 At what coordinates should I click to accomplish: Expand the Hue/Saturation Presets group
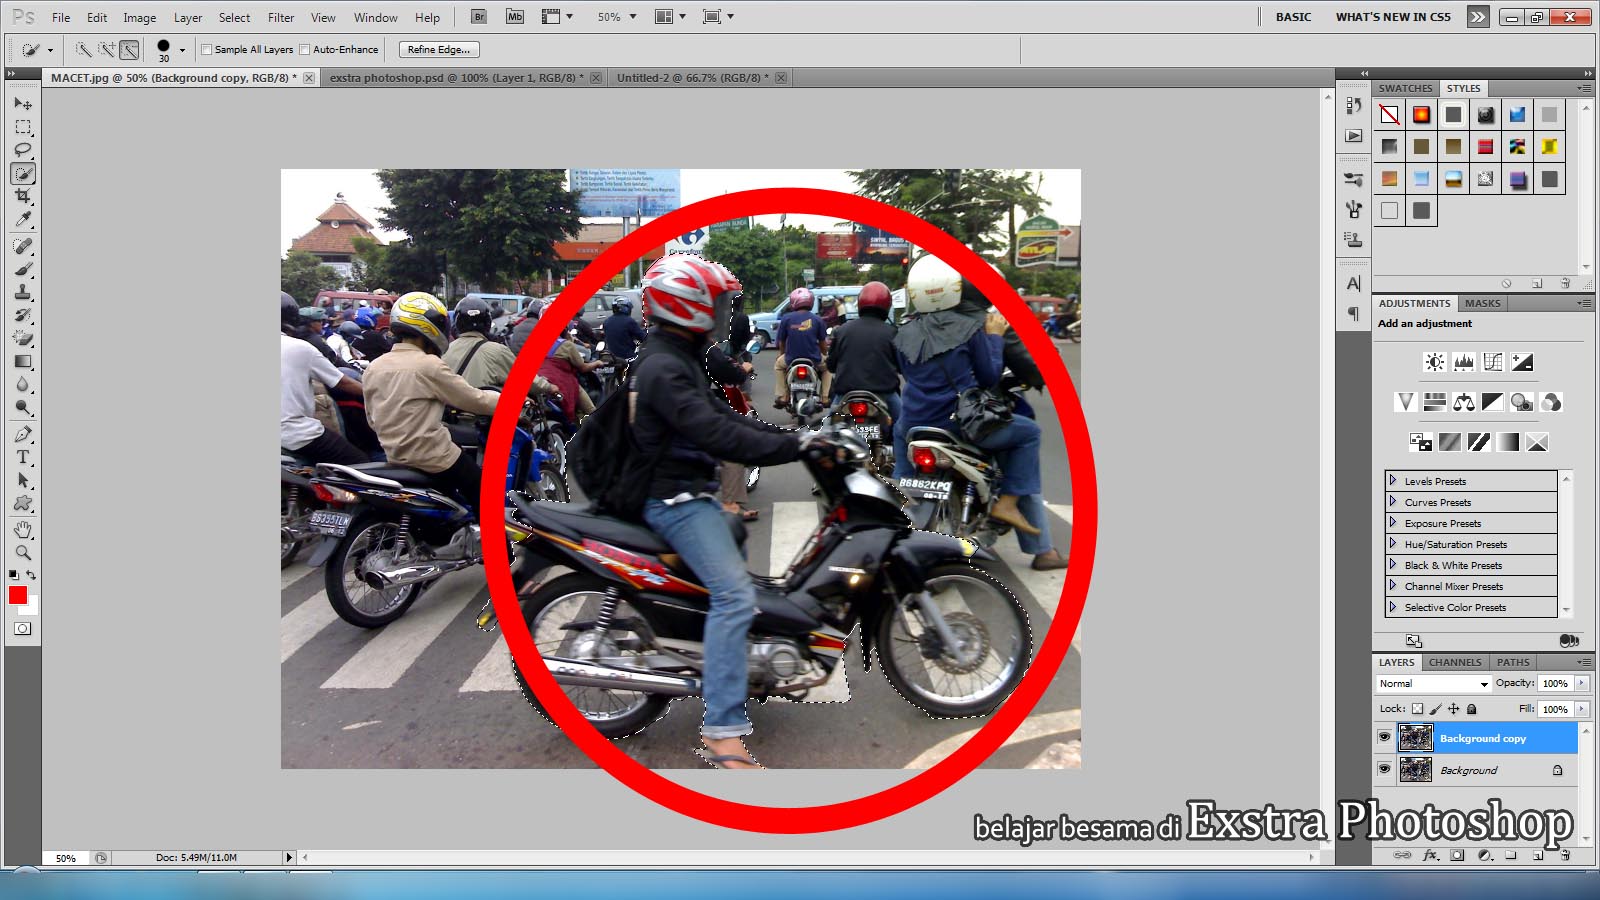[x=1391, y=544]
